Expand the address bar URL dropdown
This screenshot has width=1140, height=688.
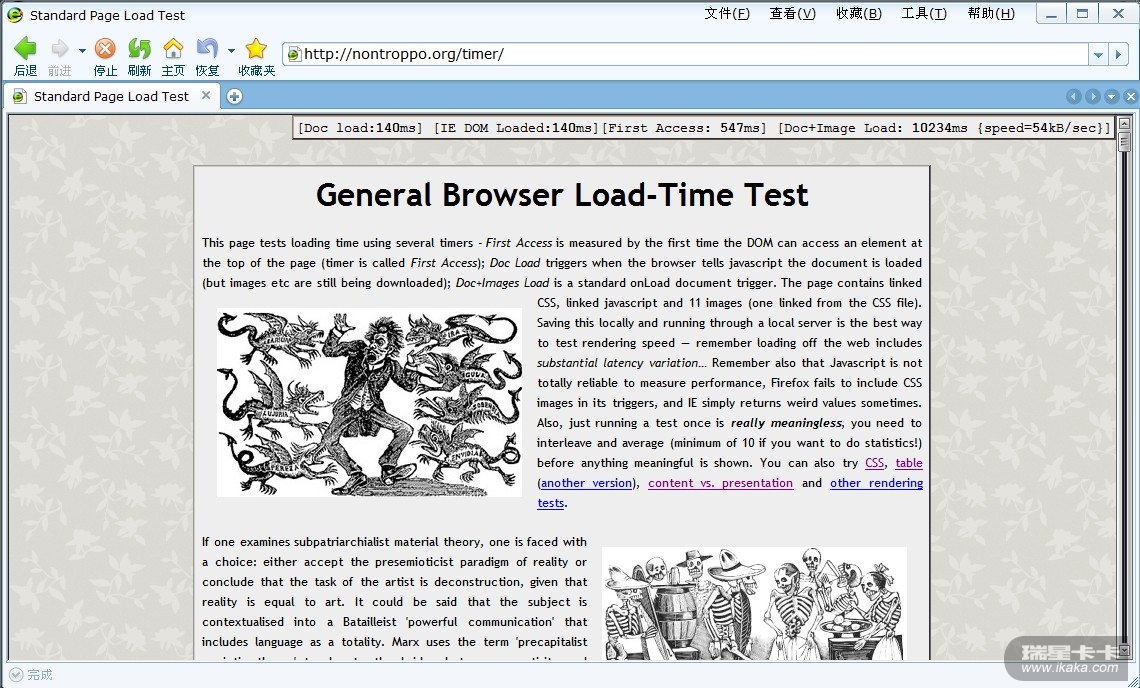pyautogui.click(x=1098, y=54)
